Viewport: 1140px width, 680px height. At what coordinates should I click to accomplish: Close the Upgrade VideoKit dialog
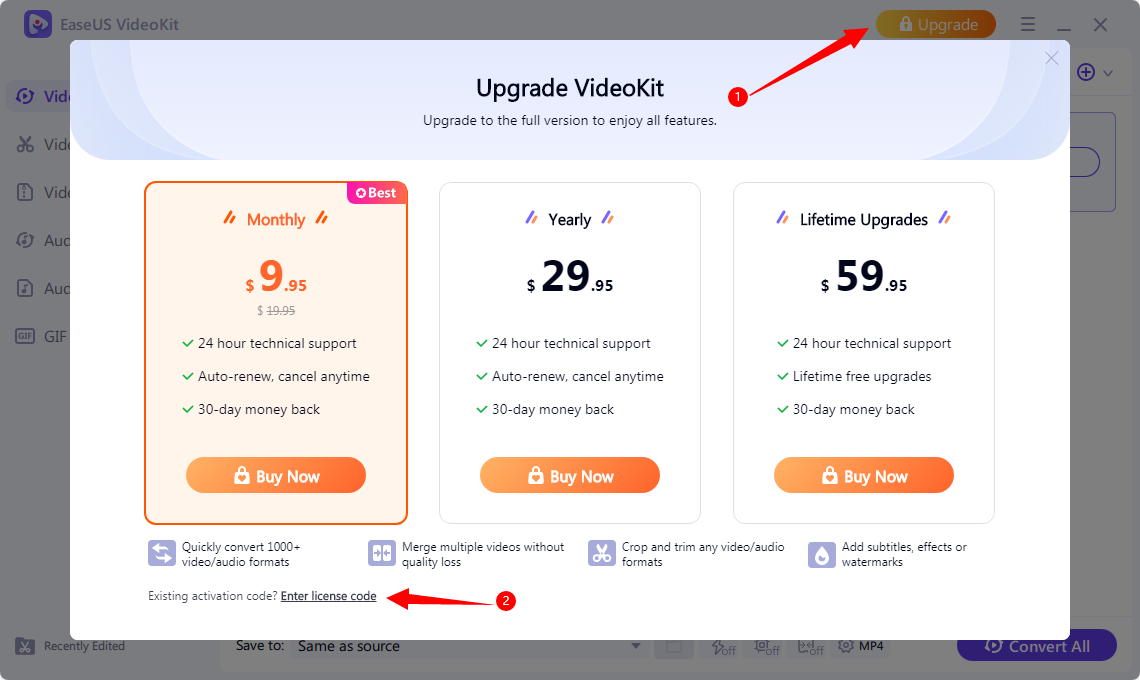pyautogui.click(x=1051, y=58)
